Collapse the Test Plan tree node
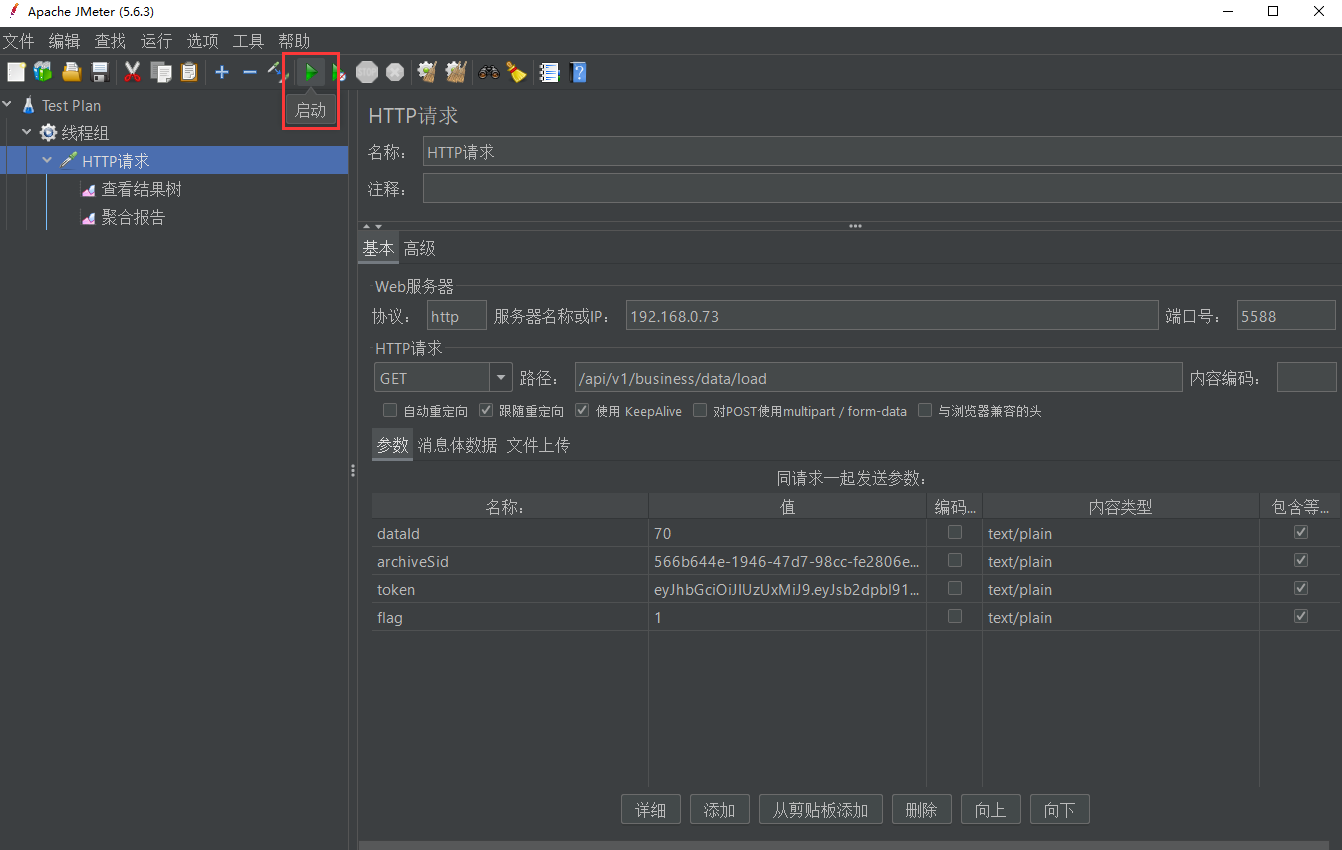This screenshot has width=1342, height=850. point(8,104)
